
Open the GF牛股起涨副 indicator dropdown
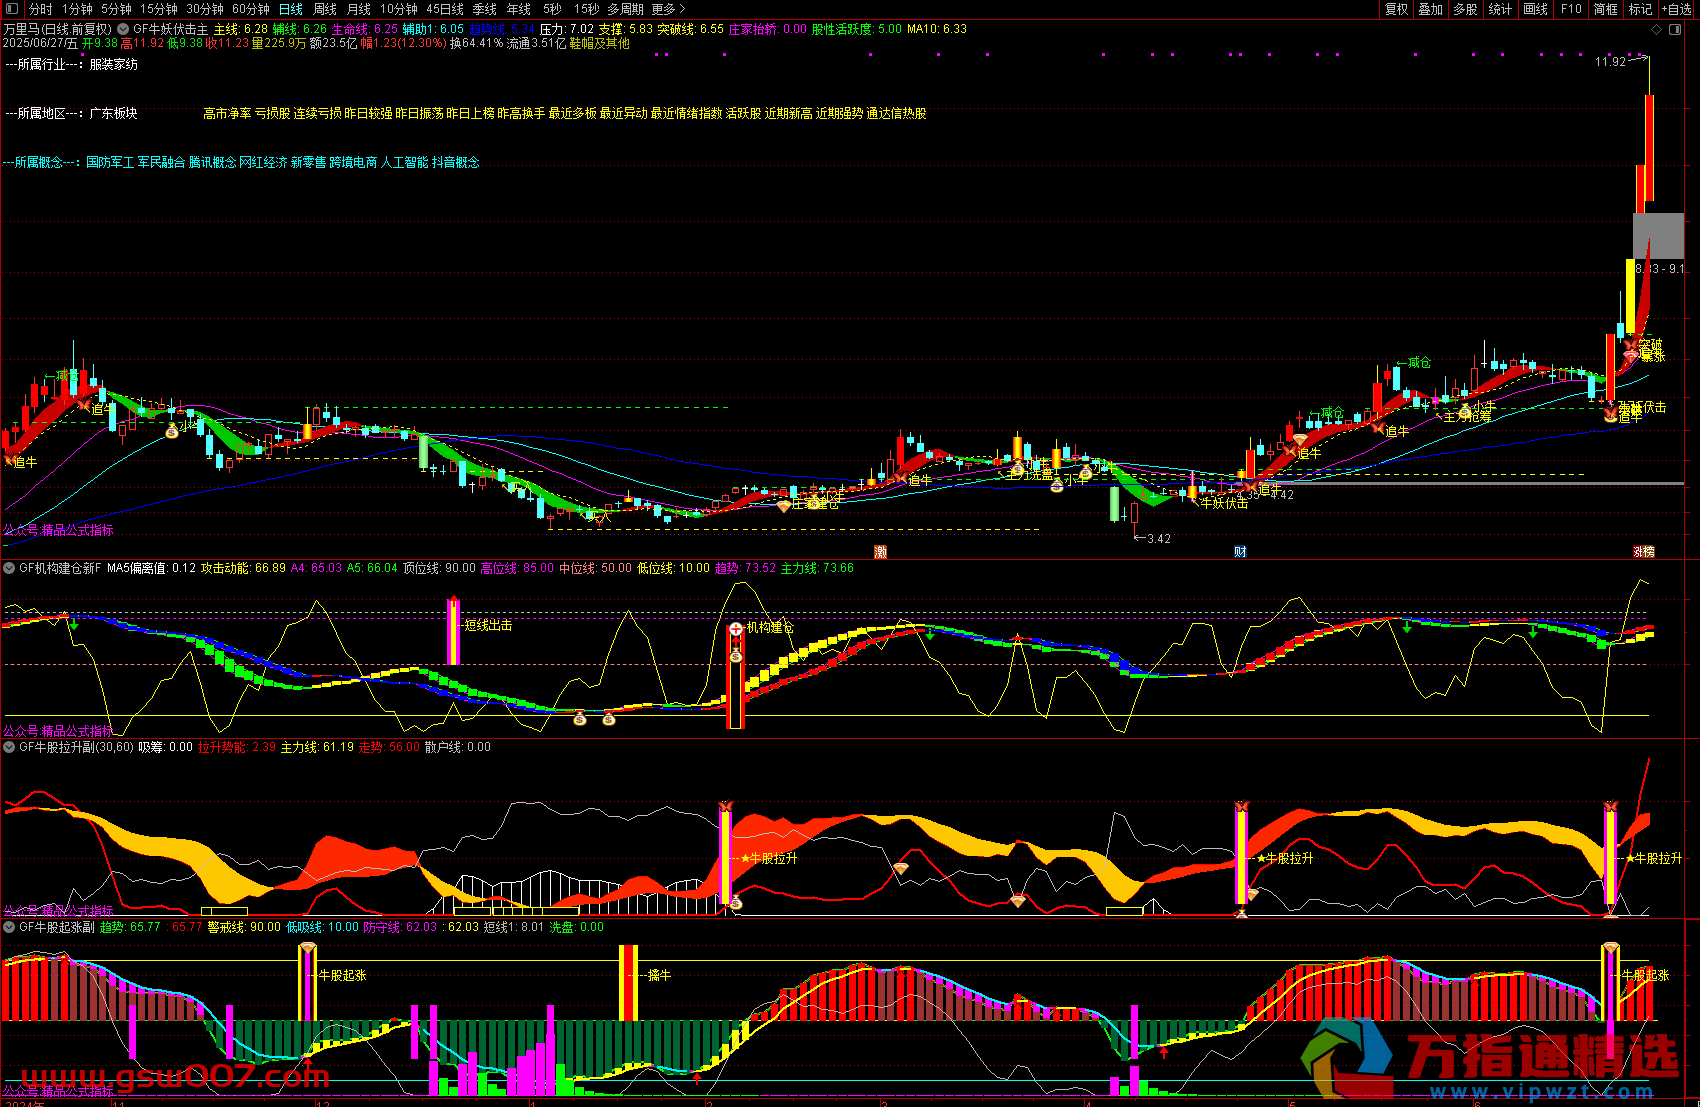9,927
